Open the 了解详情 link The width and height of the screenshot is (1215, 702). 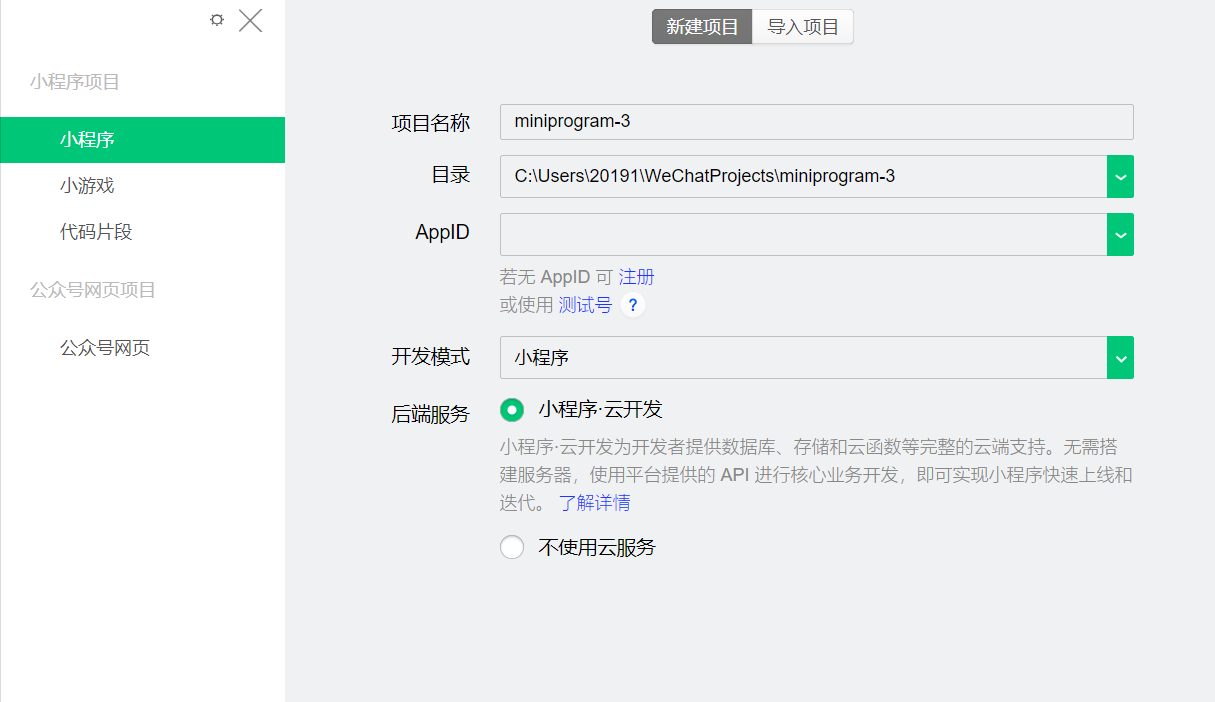tap(594, 502)
